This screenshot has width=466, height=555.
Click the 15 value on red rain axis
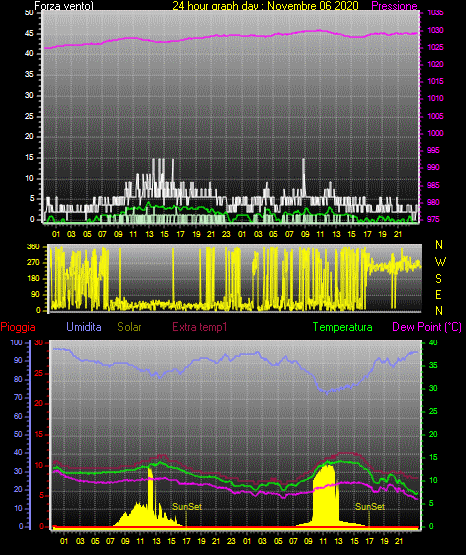point(39,434)
